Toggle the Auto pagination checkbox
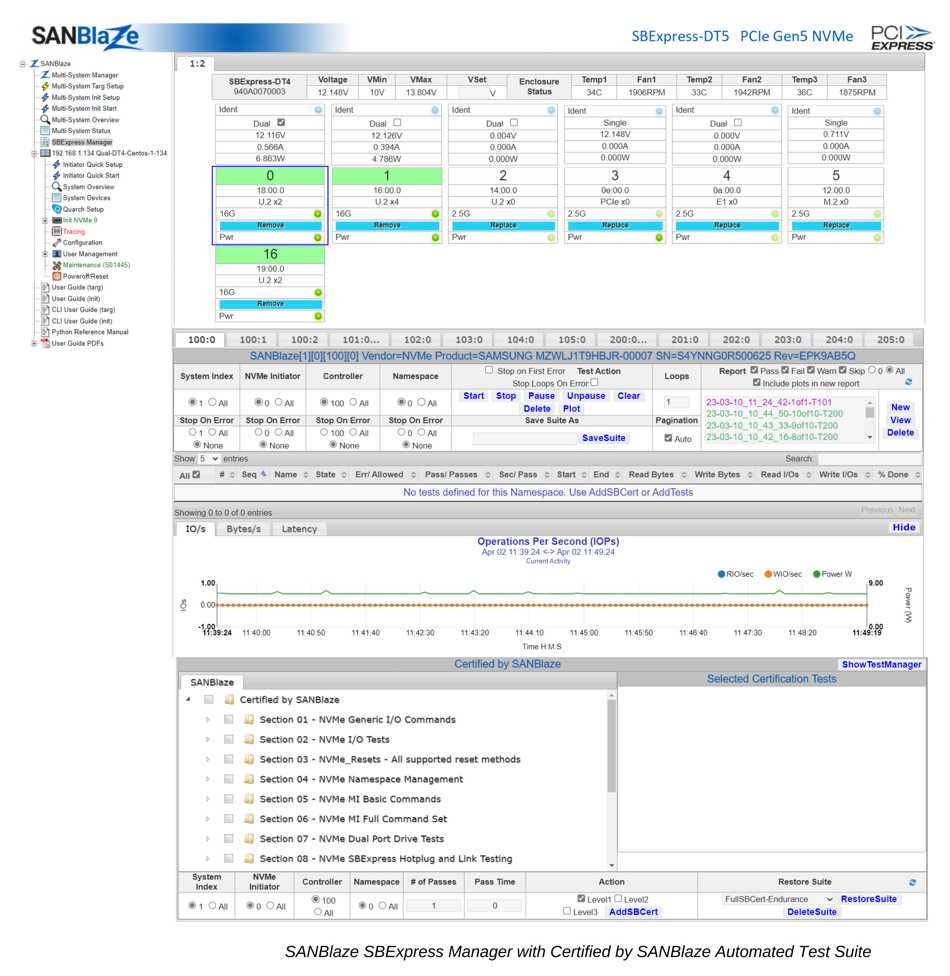 [668, 438]
